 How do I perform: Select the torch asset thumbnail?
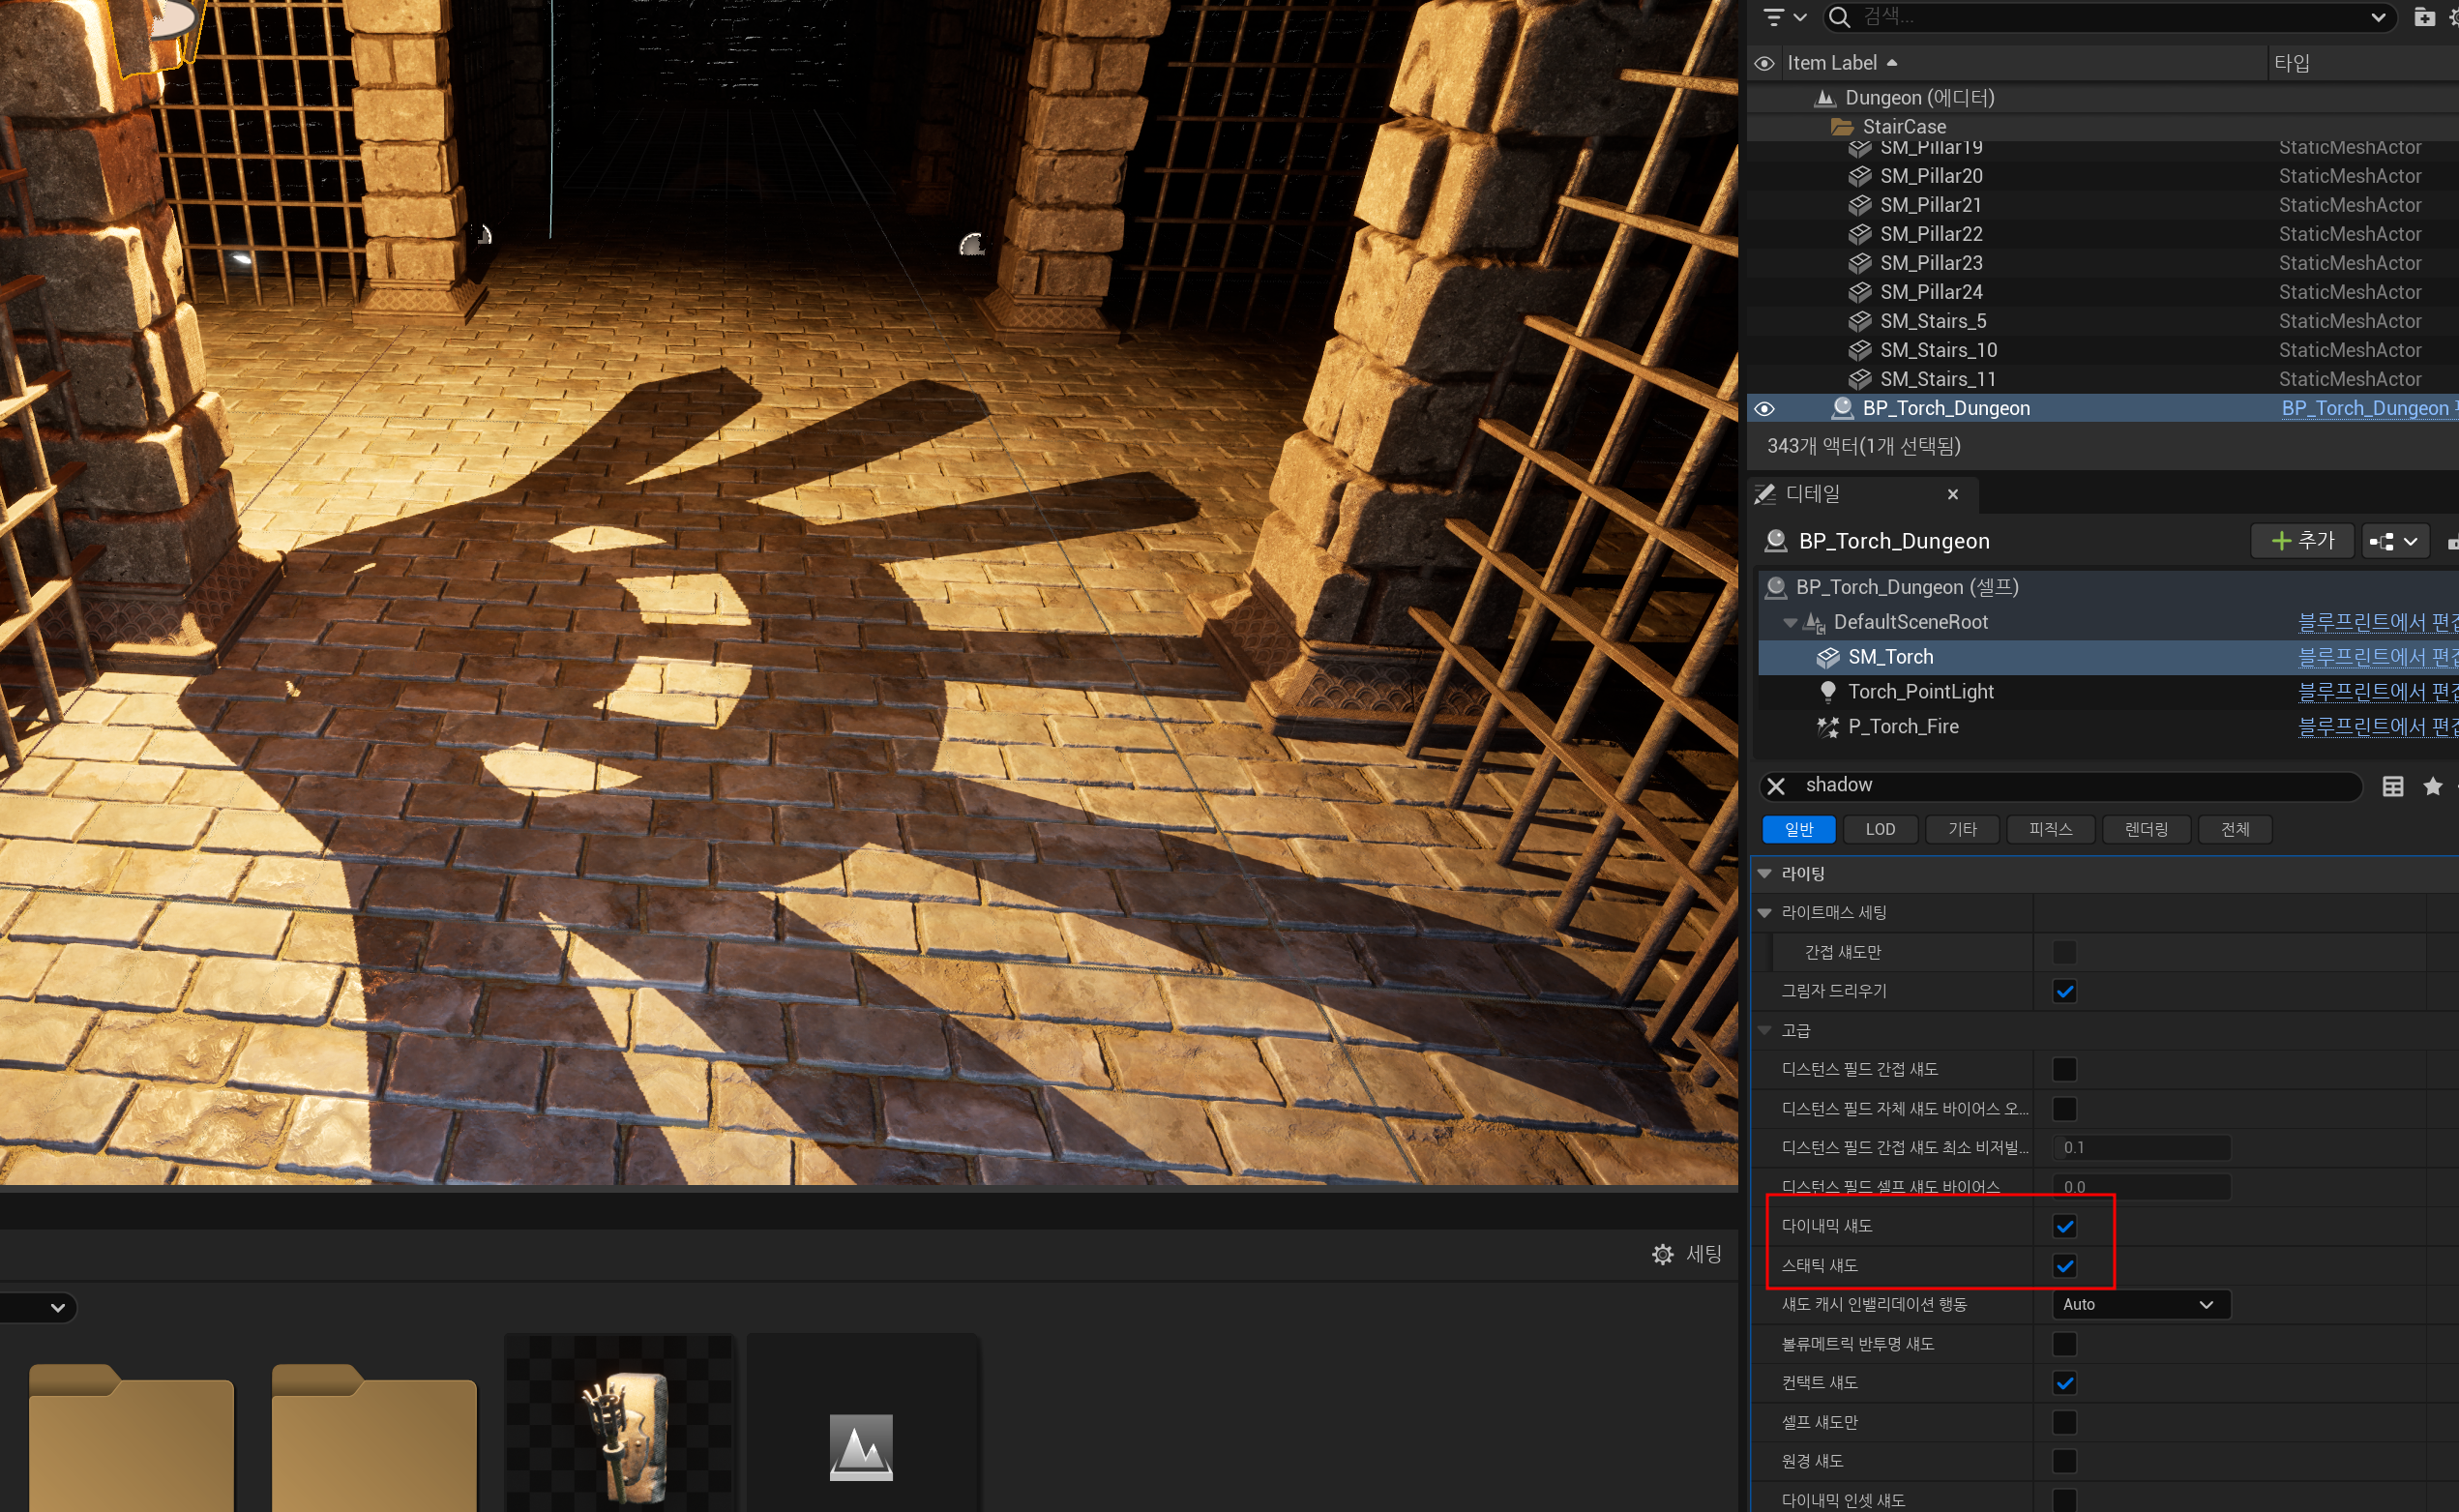point(620,1430)
